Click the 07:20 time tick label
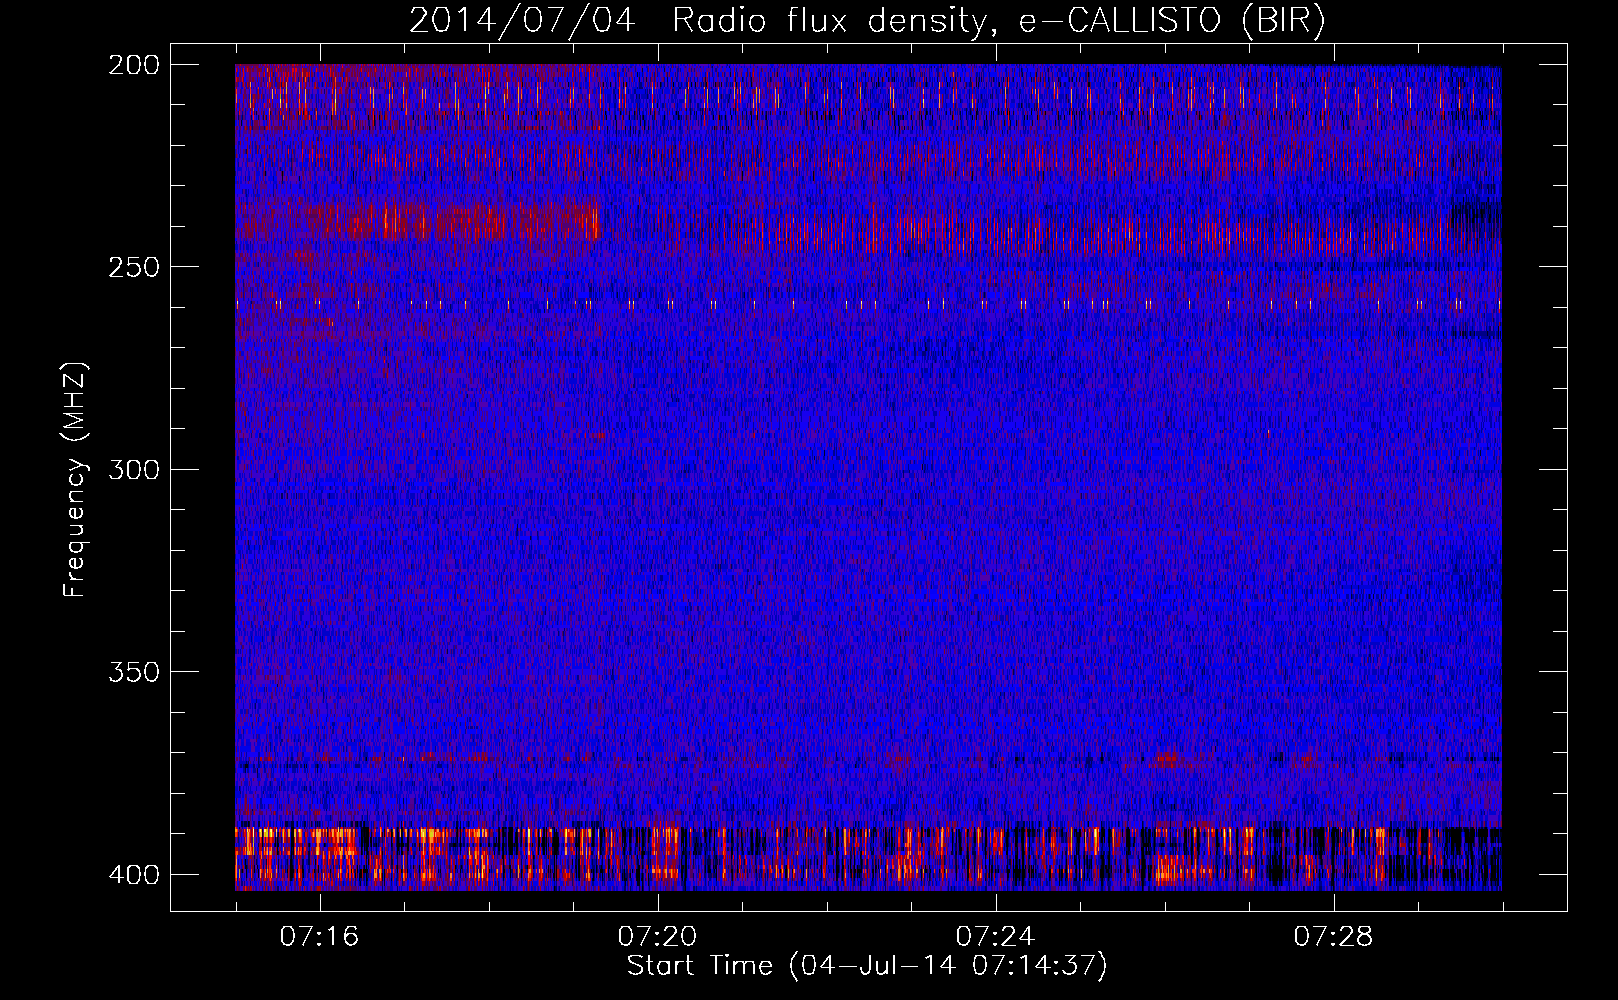 [x=658, y=937]
